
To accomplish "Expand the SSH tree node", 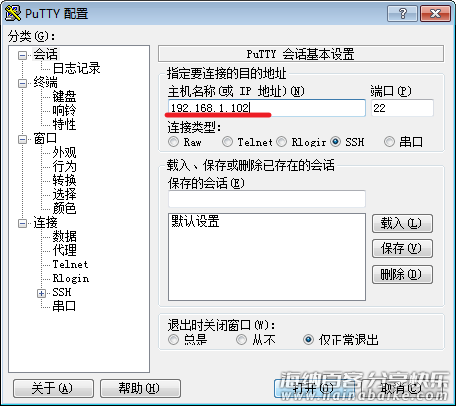I will click(41, 293).
